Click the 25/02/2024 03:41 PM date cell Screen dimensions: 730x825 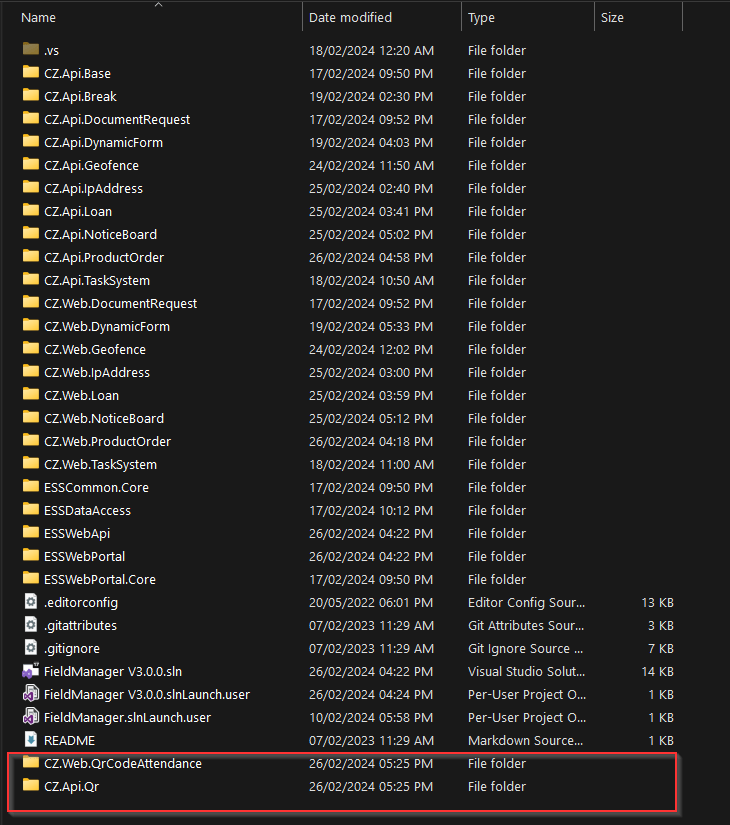[371, 212]
